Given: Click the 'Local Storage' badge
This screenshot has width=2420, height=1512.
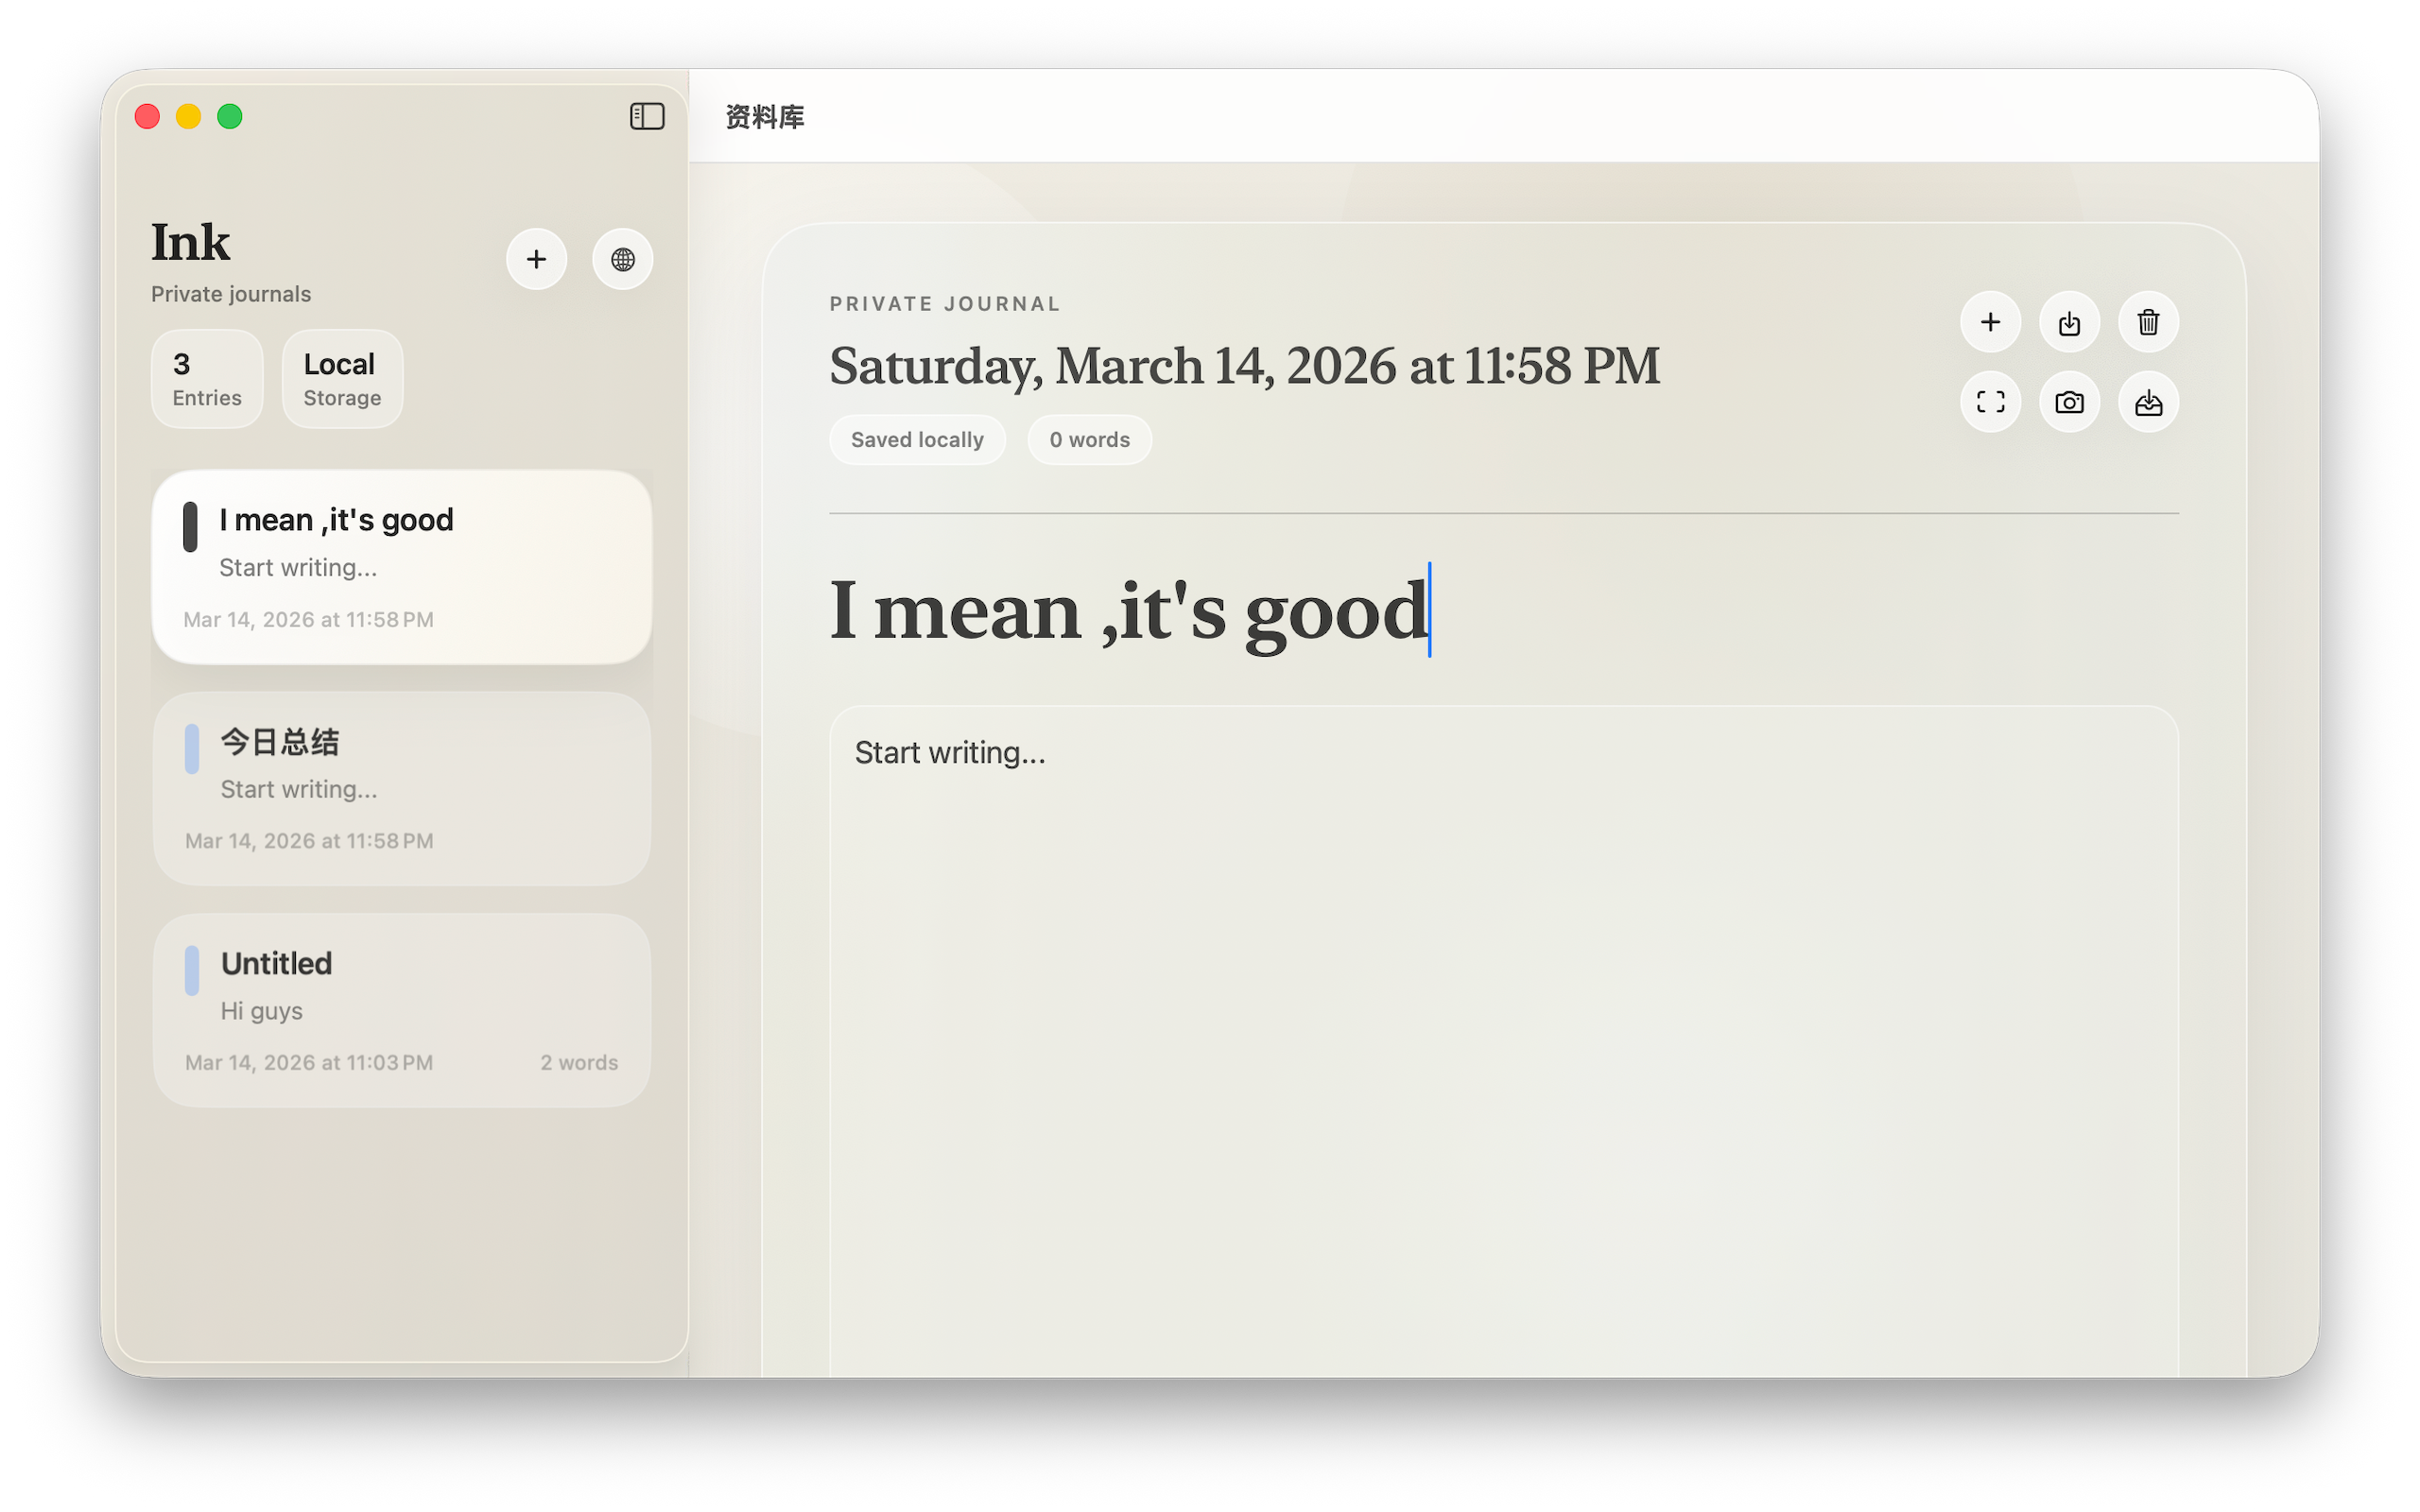Looking at the screenshot, I should [342, 379].
